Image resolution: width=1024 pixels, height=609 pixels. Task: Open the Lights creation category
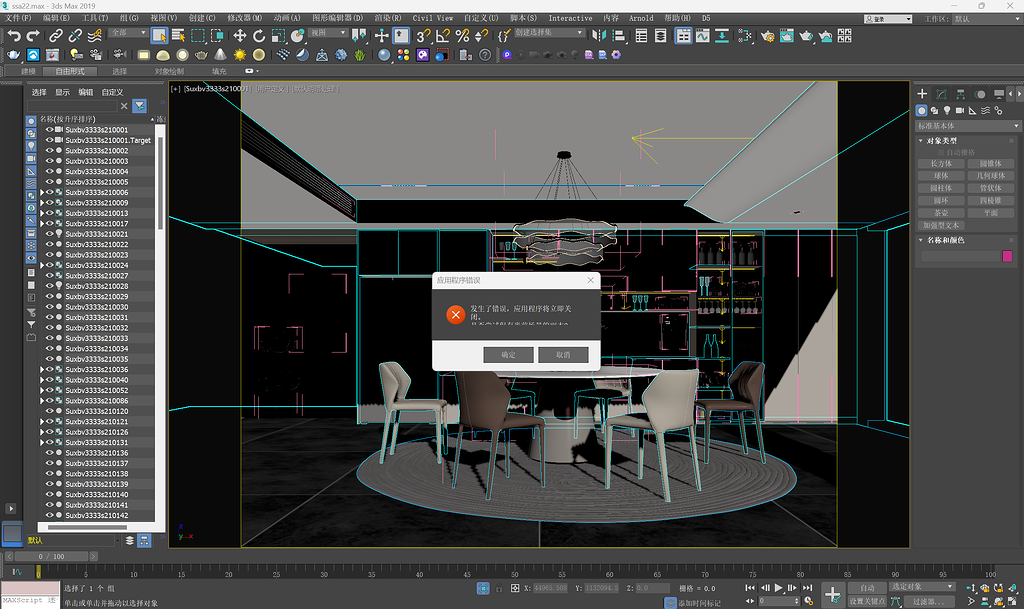click(x=945, y=111)
